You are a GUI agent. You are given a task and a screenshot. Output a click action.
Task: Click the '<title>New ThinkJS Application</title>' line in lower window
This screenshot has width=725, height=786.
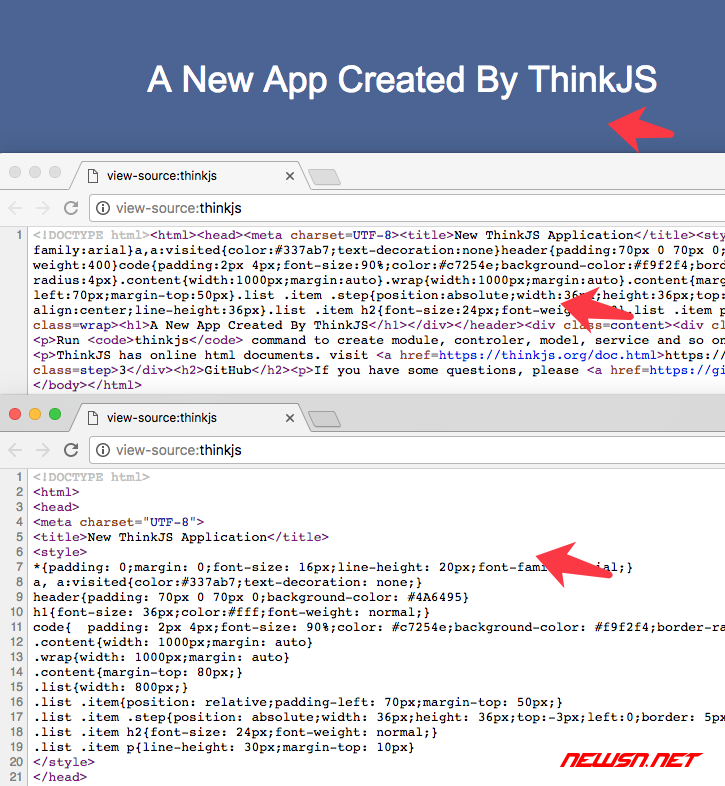click(180, 537)
